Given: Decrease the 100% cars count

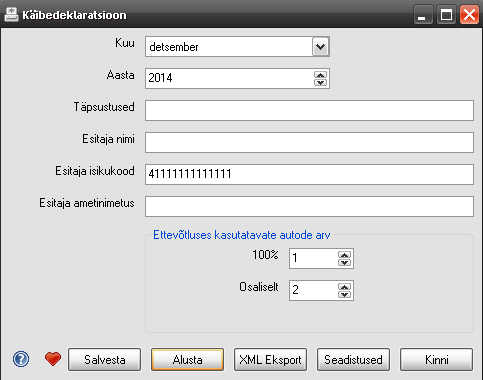Looking at the screenshot, I should click(344, 262).
